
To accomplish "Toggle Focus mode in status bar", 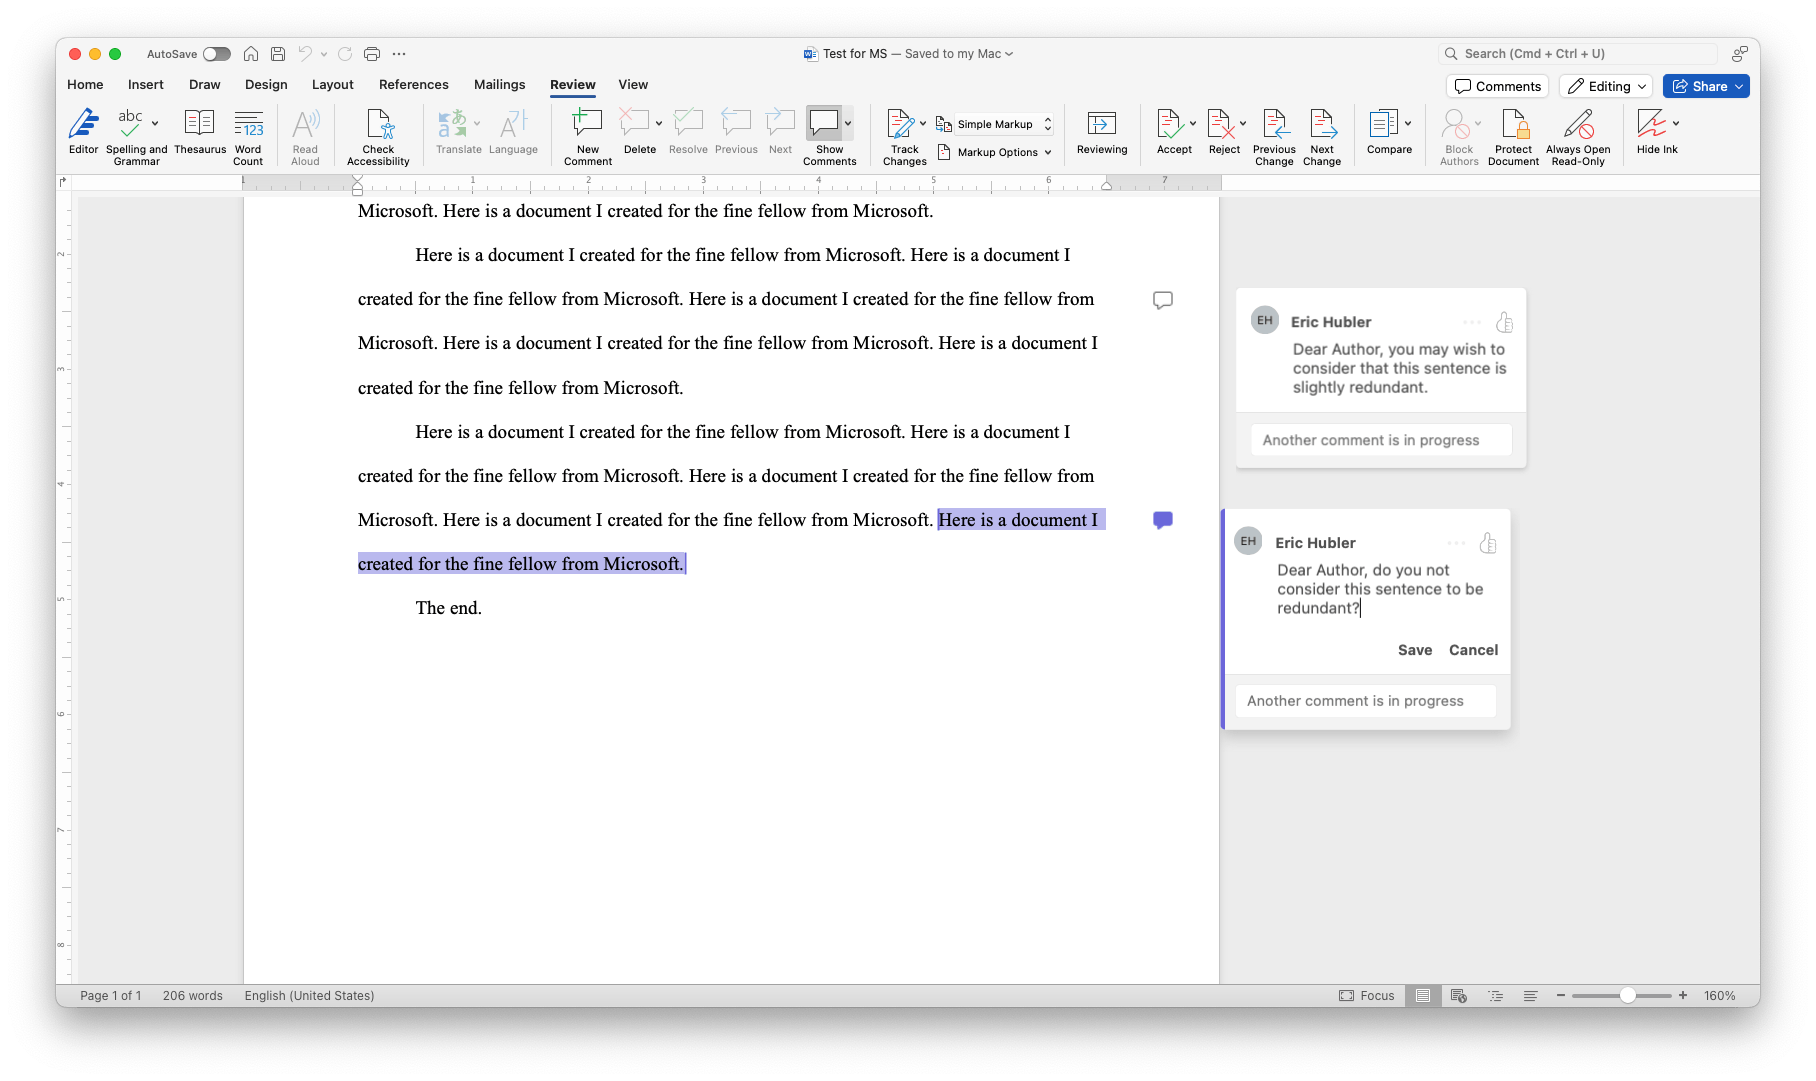I will [1366, 996].
